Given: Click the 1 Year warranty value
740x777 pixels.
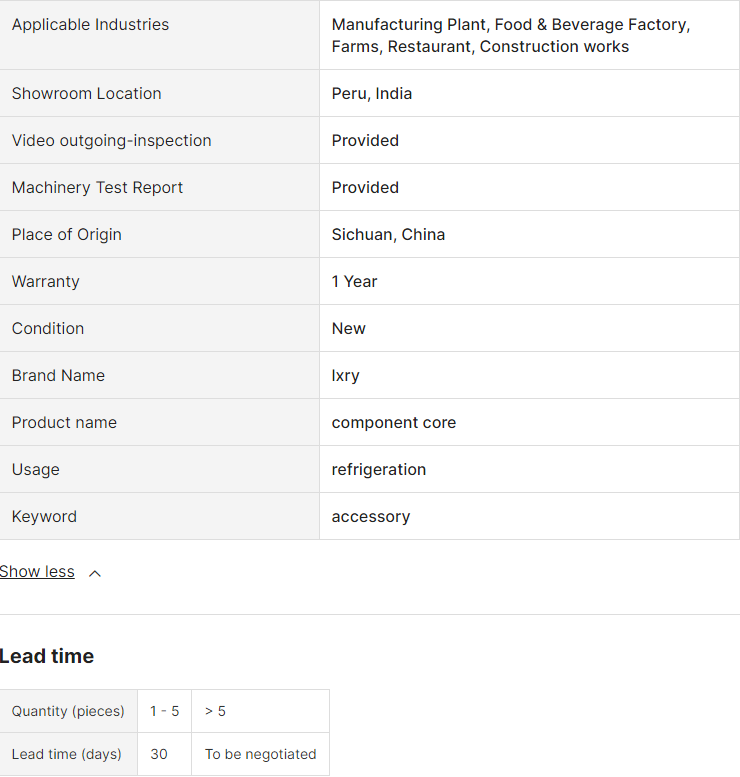Looking at the screenshot, I should [x=354, y=282].
